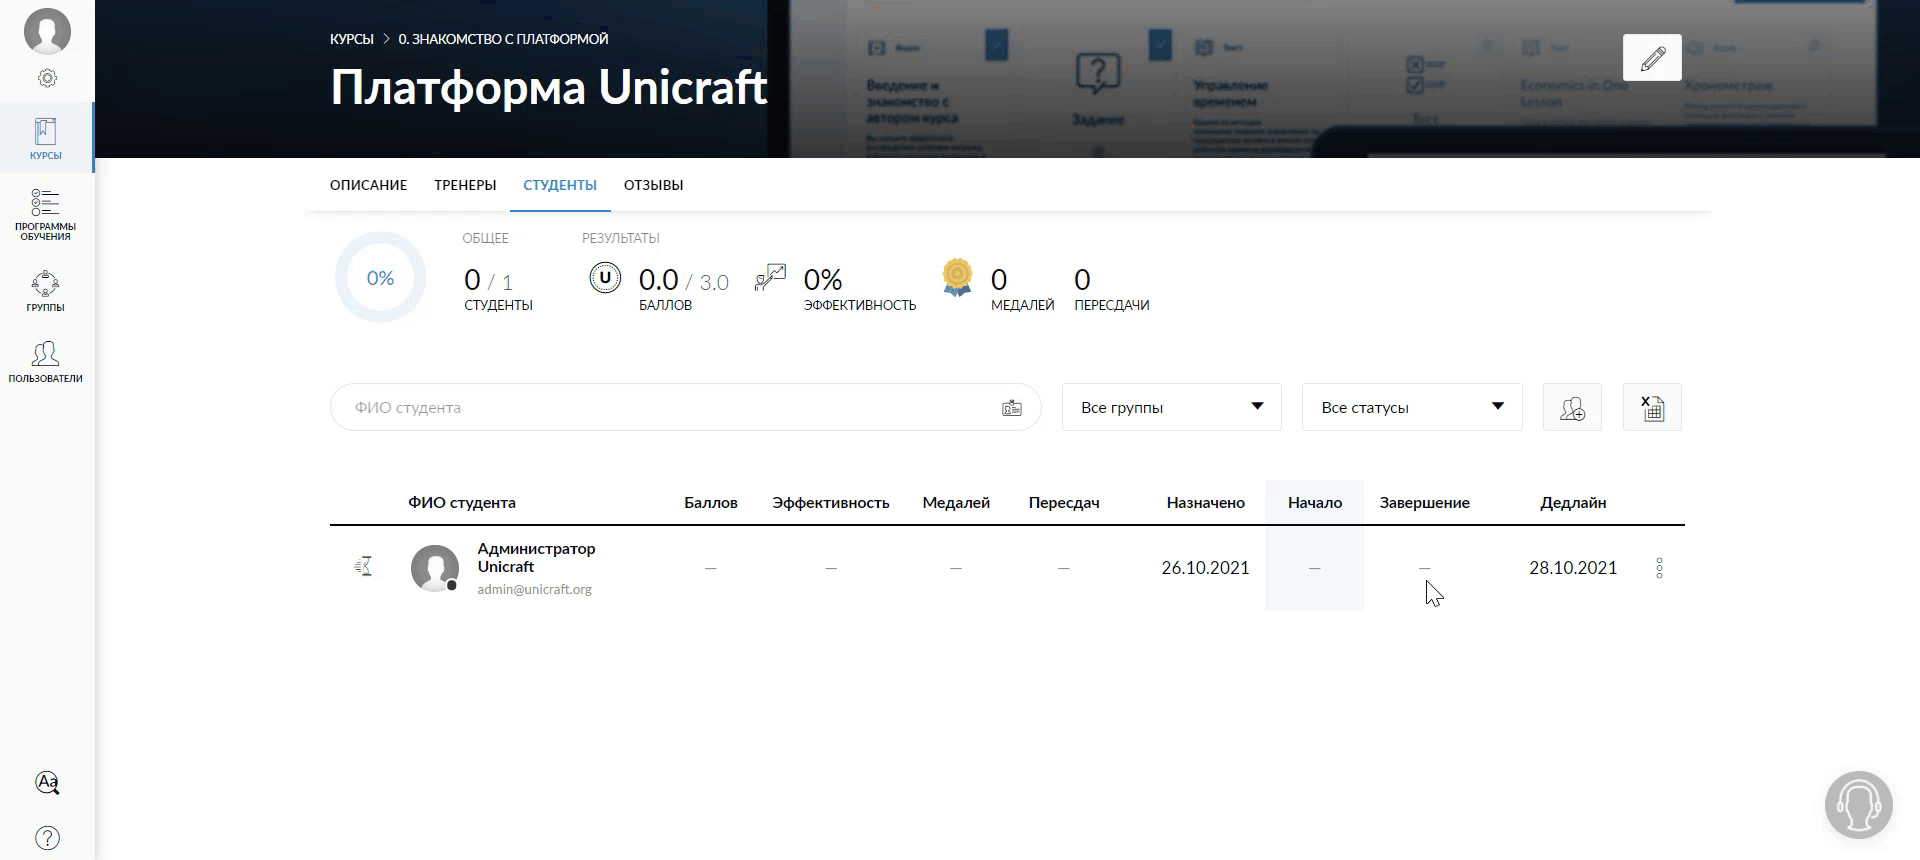Click the ID card icon in search field
The height and width of the screenshot is (860, 1920).
[1012, 408]
